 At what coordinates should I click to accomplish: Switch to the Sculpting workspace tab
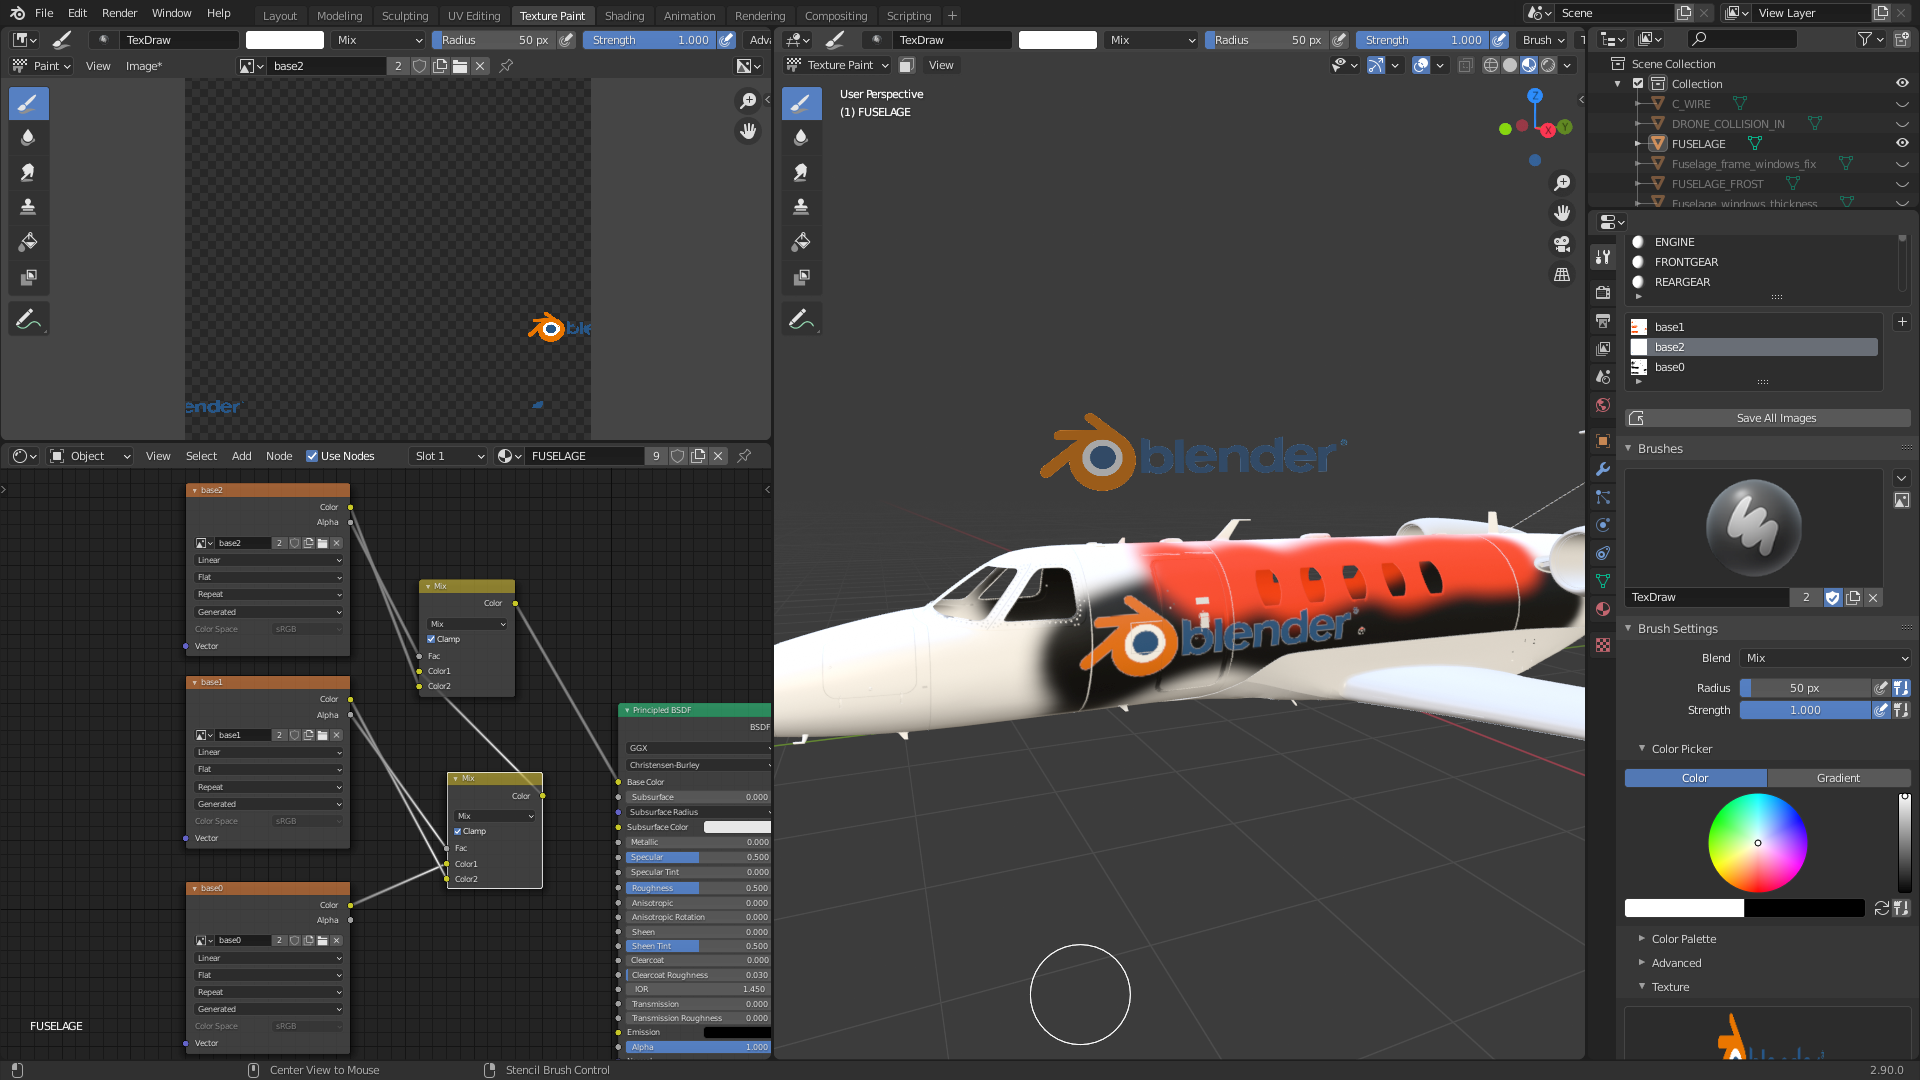click(405, 15)
